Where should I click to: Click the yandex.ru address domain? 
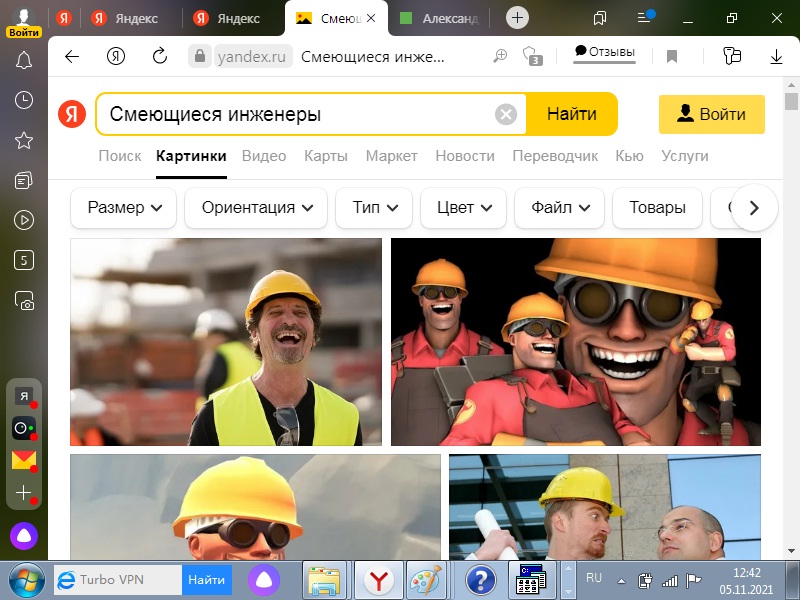click(252, 57)
